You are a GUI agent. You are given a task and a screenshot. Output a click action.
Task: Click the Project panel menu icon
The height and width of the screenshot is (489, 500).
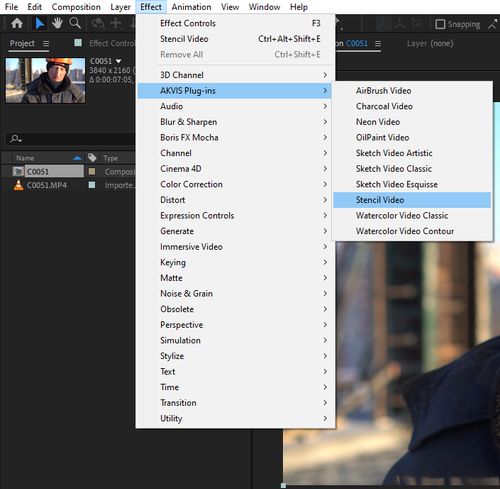tap(46, 44)
